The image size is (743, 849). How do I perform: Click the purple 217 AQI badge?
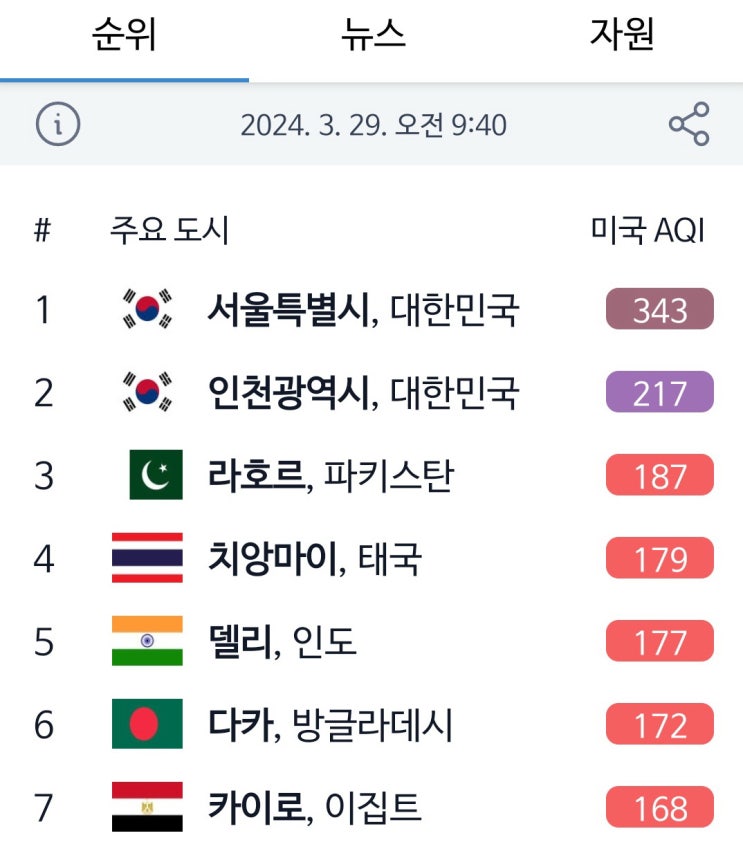(660, 392)
